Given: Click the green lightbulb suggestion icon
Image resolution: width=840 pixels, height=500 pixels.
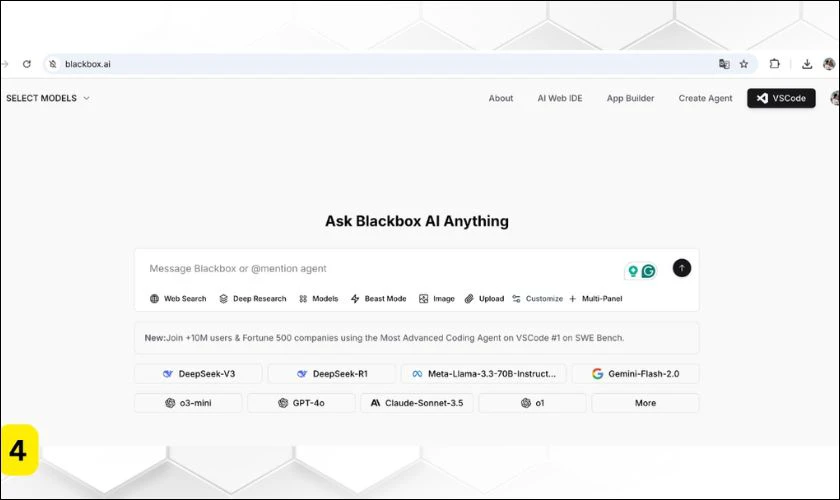Looking at the screenshot, I should (x=633, y=271).
